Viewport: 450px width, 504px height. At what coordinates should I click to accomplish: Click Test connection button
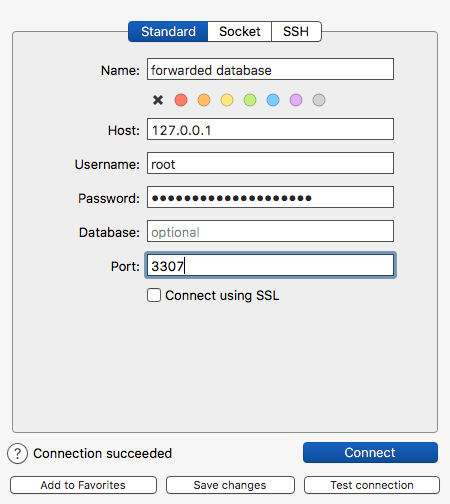click(x=372, y=485)
